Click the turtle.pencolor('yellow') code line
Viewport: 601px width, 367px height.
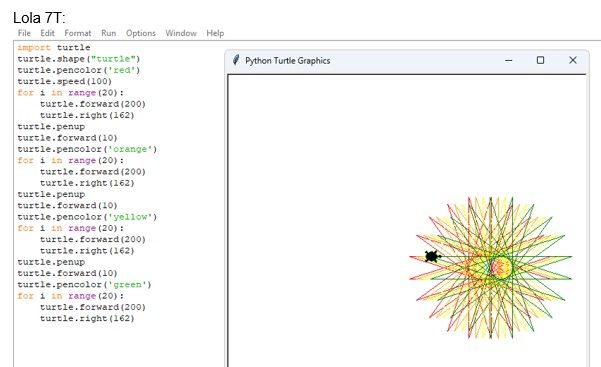87,217
